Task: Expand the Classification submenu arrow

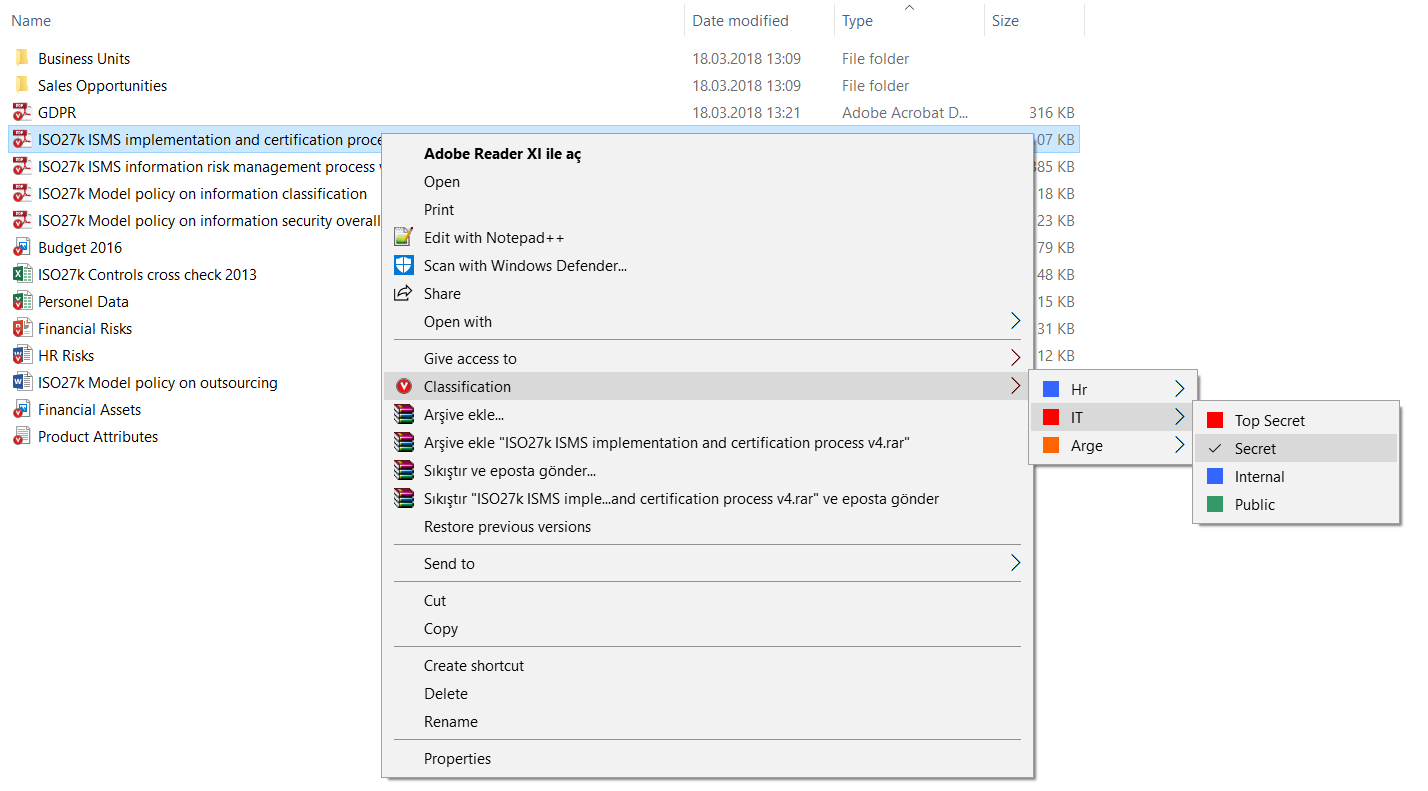Action: tap(1015, 386)
